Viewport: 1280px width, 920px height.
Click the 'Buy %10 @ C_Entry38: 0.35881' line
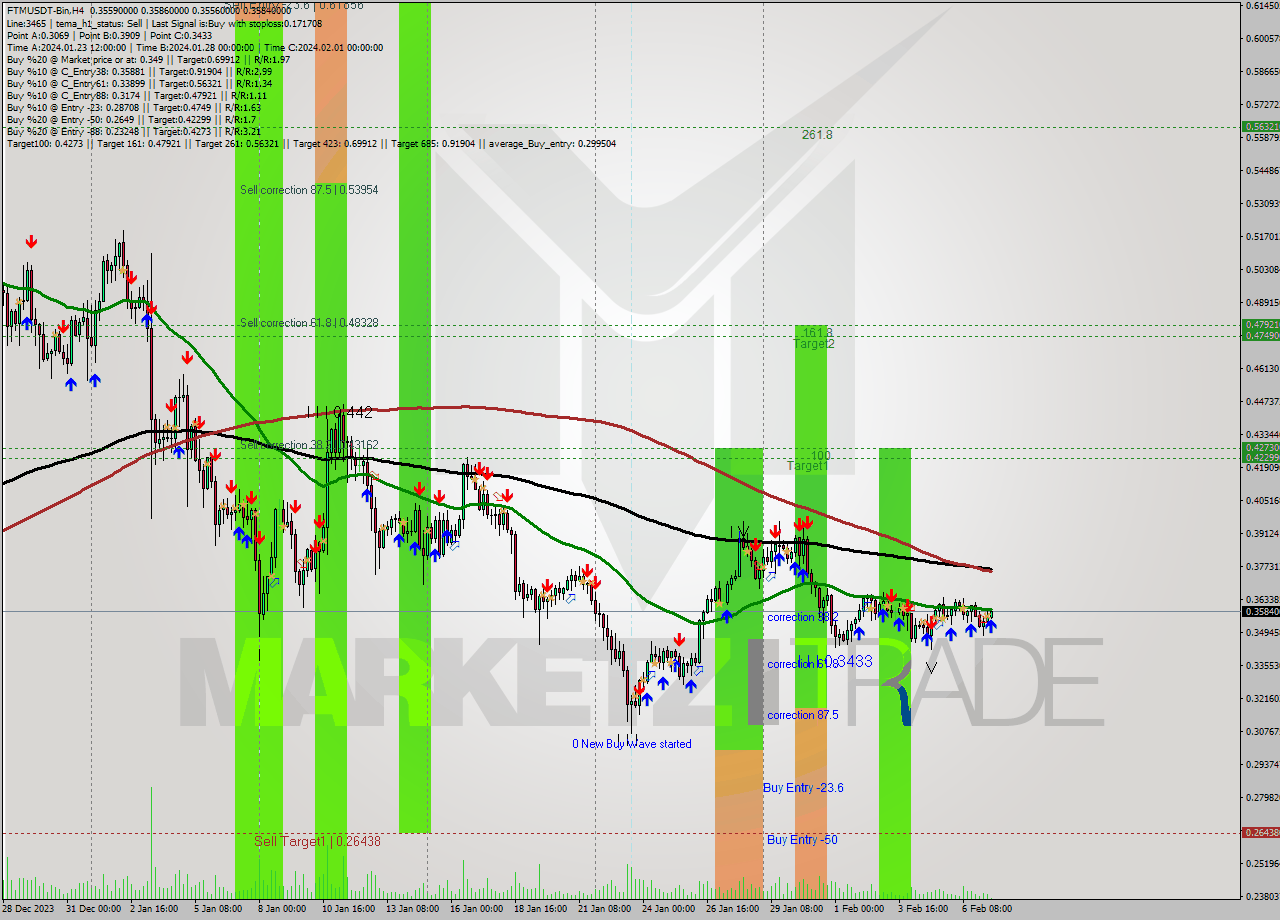[139, 71]
